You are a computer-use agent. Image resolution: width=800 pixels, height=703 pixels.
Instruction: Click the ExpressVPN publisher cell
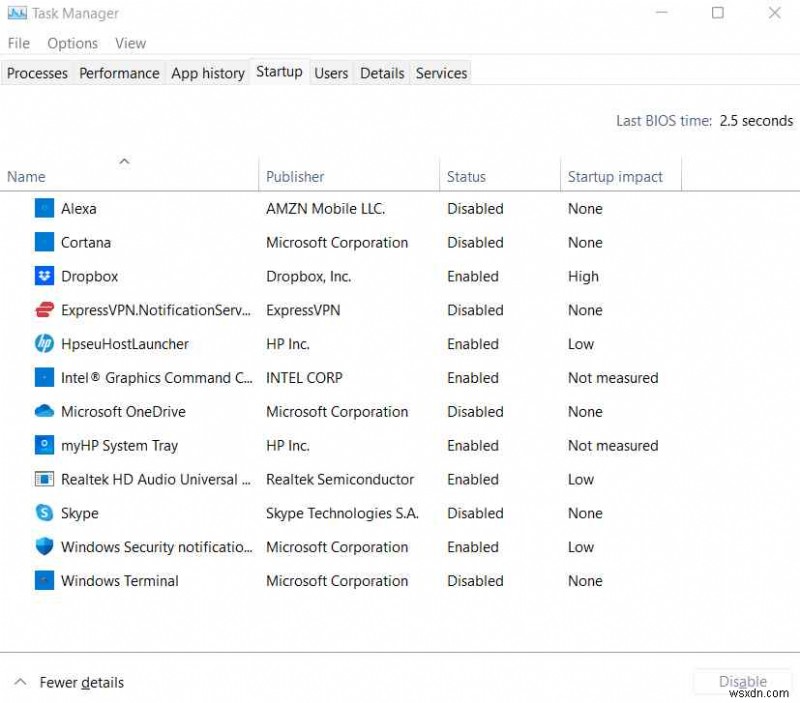pyautogui.click(x=303, y=310)
